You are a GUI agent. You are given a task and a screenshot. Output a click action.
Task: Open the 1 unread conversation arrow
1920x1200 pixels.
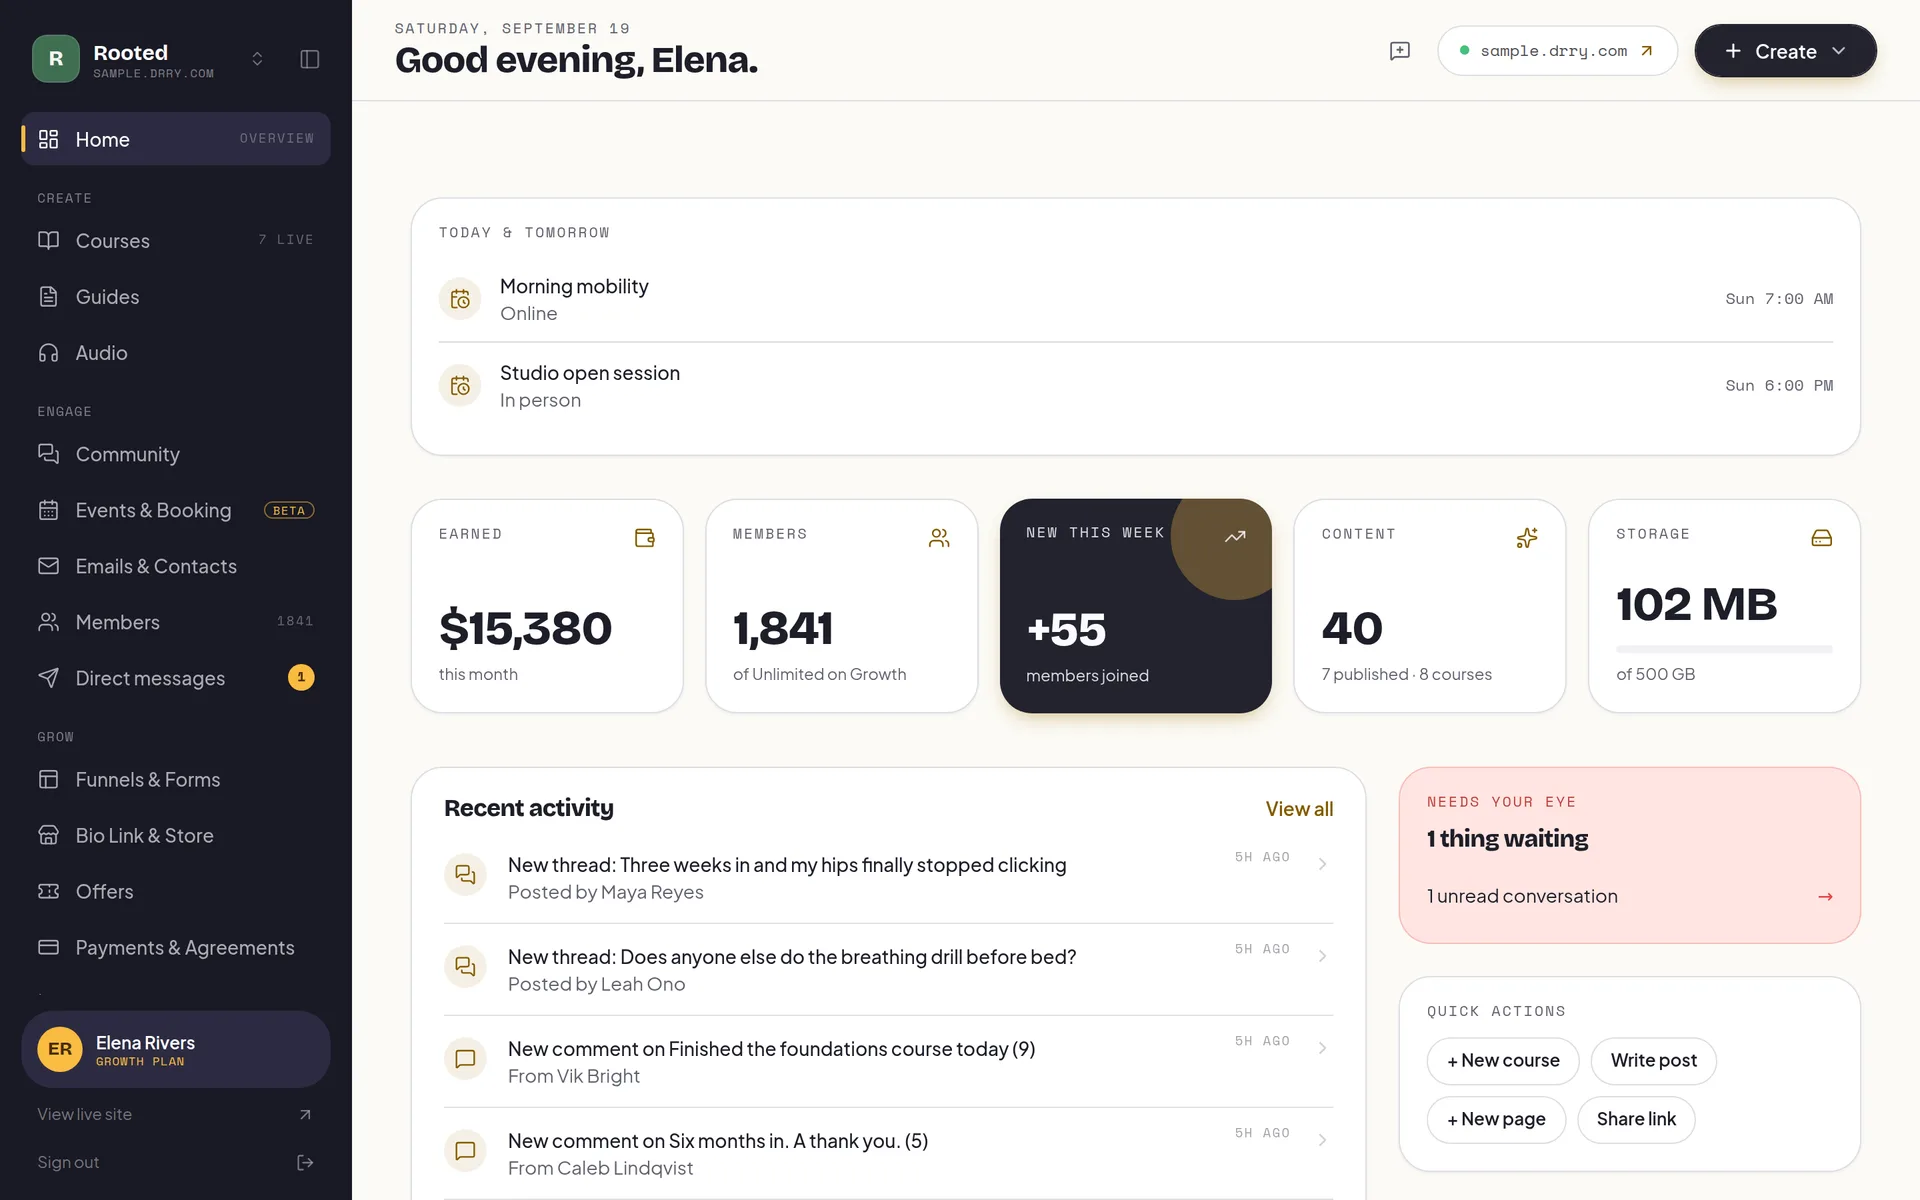coord(1825,897)
